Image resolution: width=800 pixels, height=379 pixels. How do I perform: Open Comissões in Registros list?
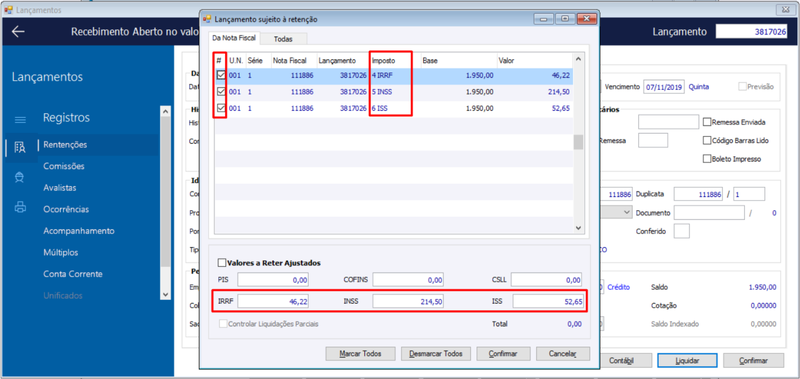64,166
